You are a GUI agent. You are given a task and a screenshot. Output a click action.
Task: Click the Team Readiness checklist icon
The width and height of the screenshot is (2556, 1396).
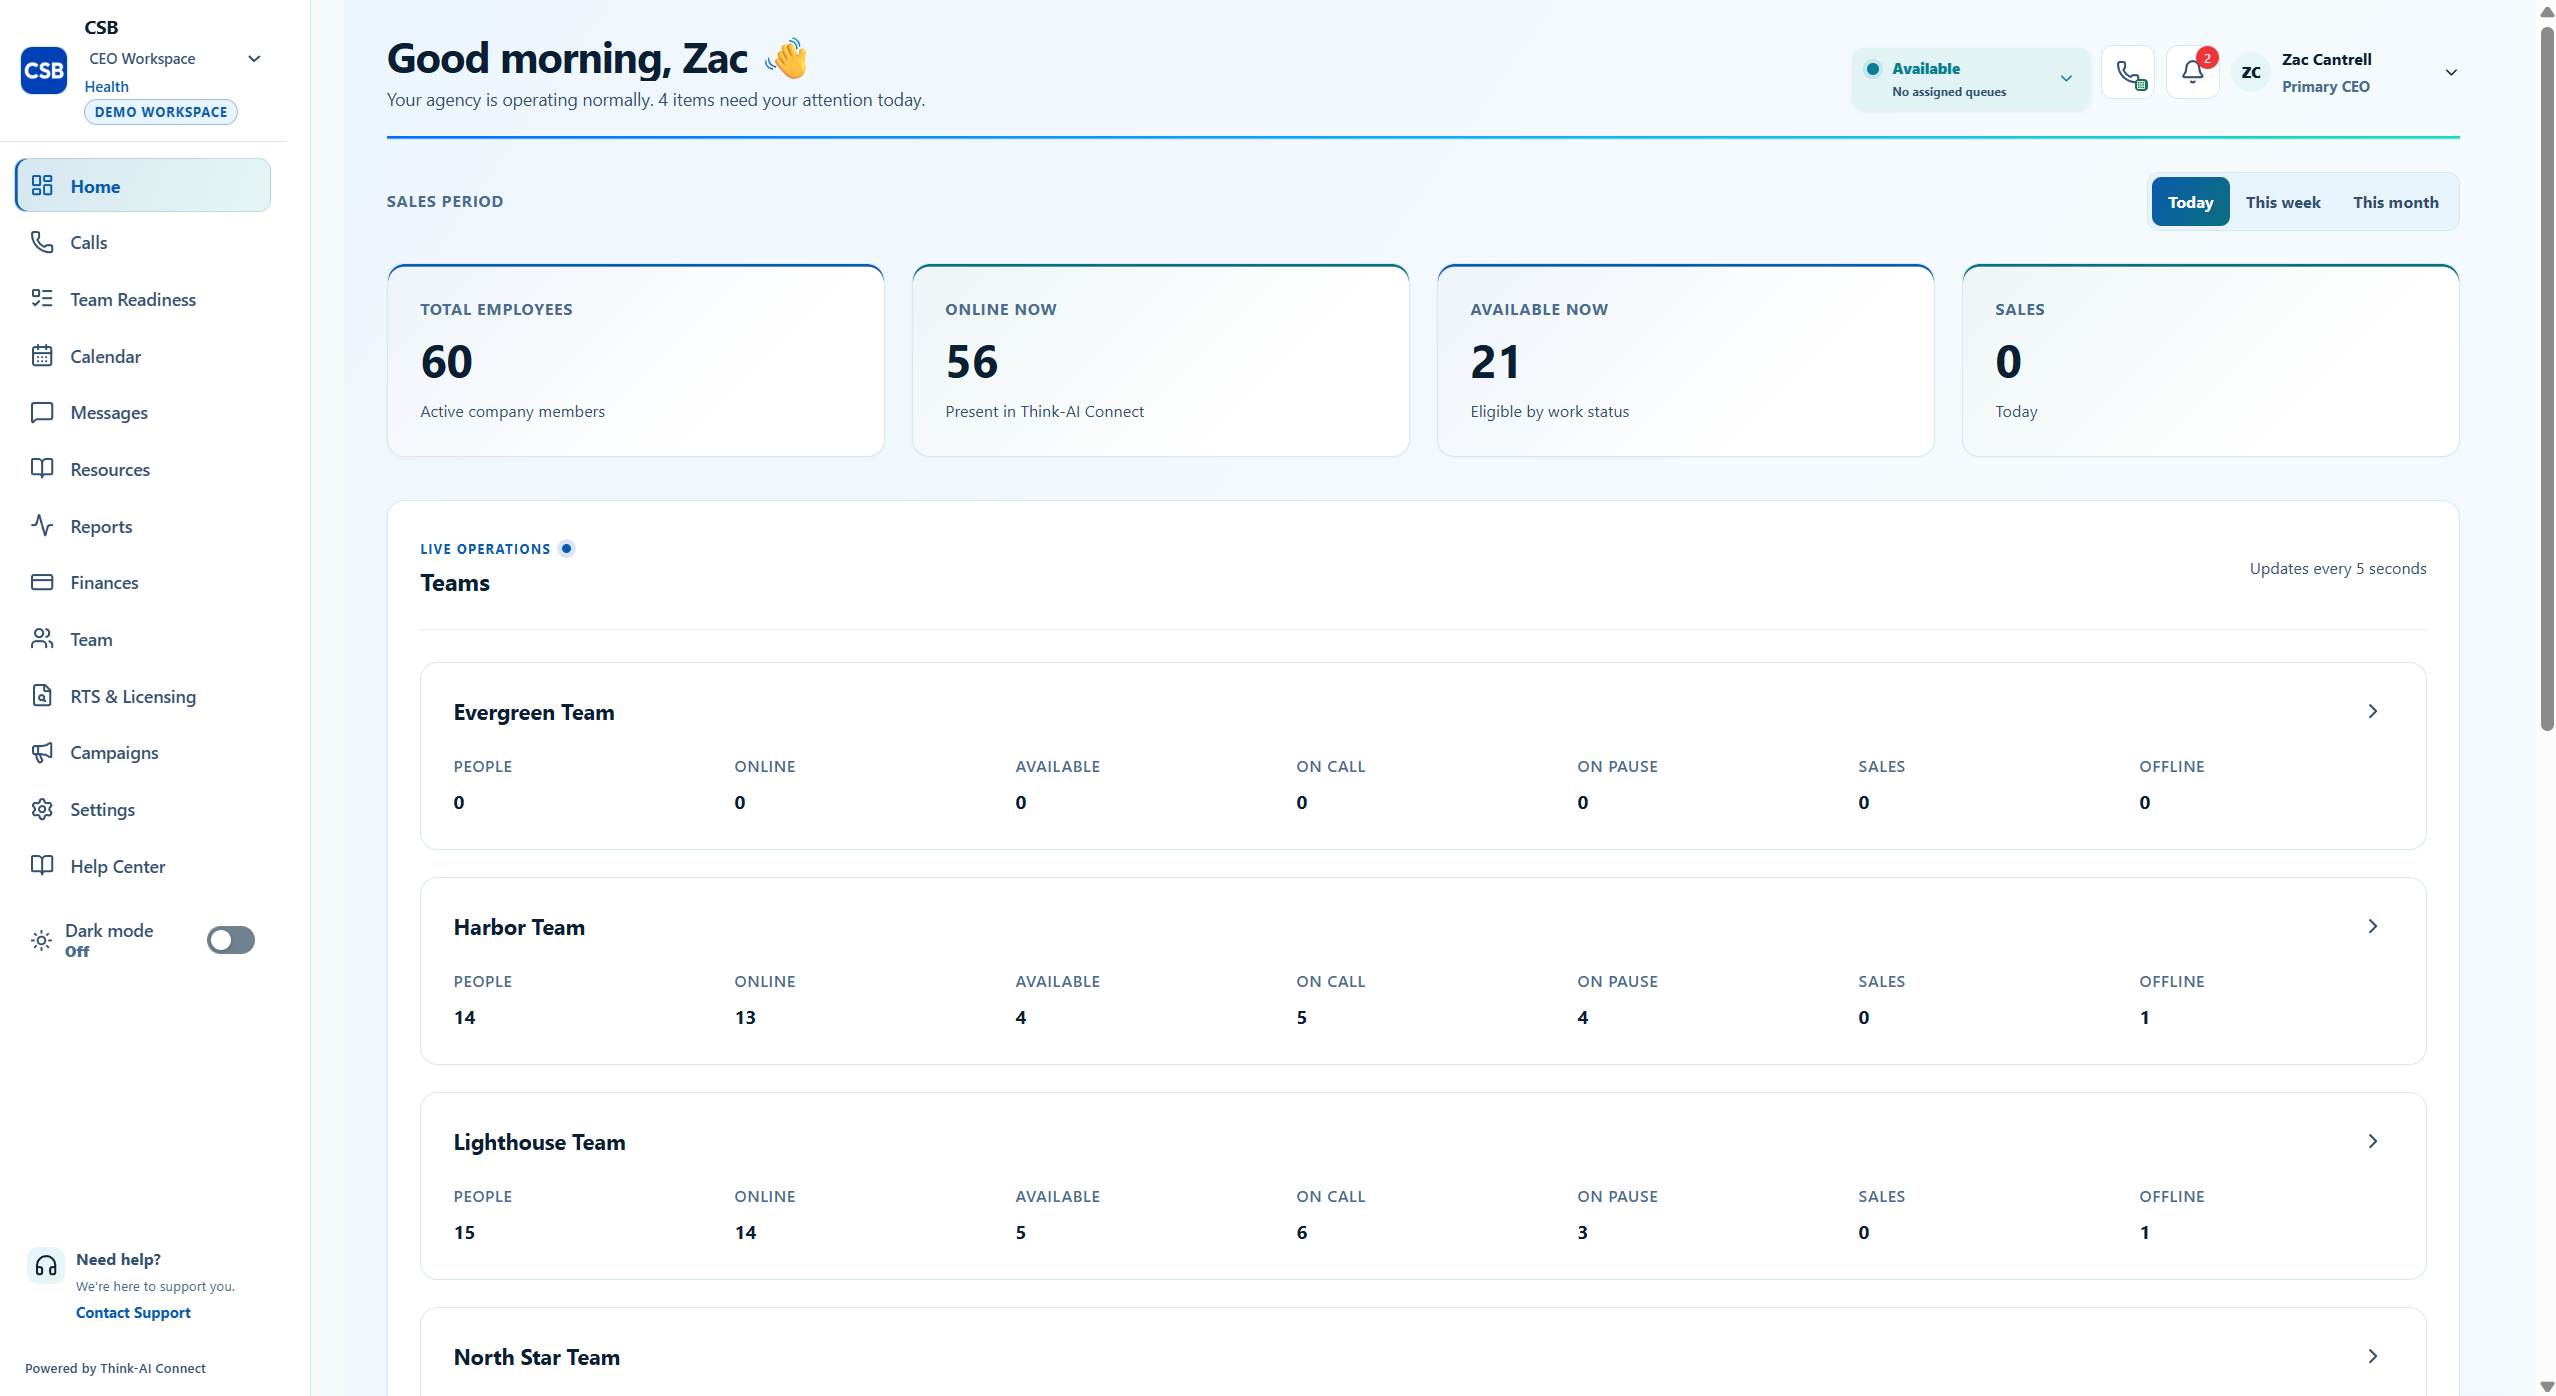(x=42, y=299)
